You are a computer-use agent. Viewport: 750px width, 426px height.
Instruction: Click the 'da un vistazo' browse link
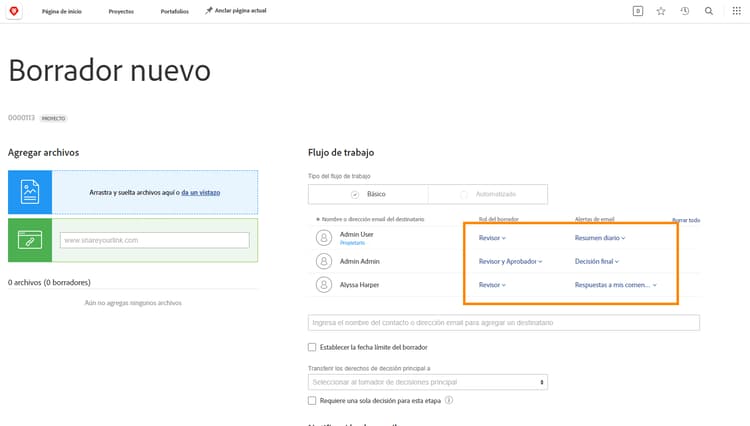pos(201,193)
